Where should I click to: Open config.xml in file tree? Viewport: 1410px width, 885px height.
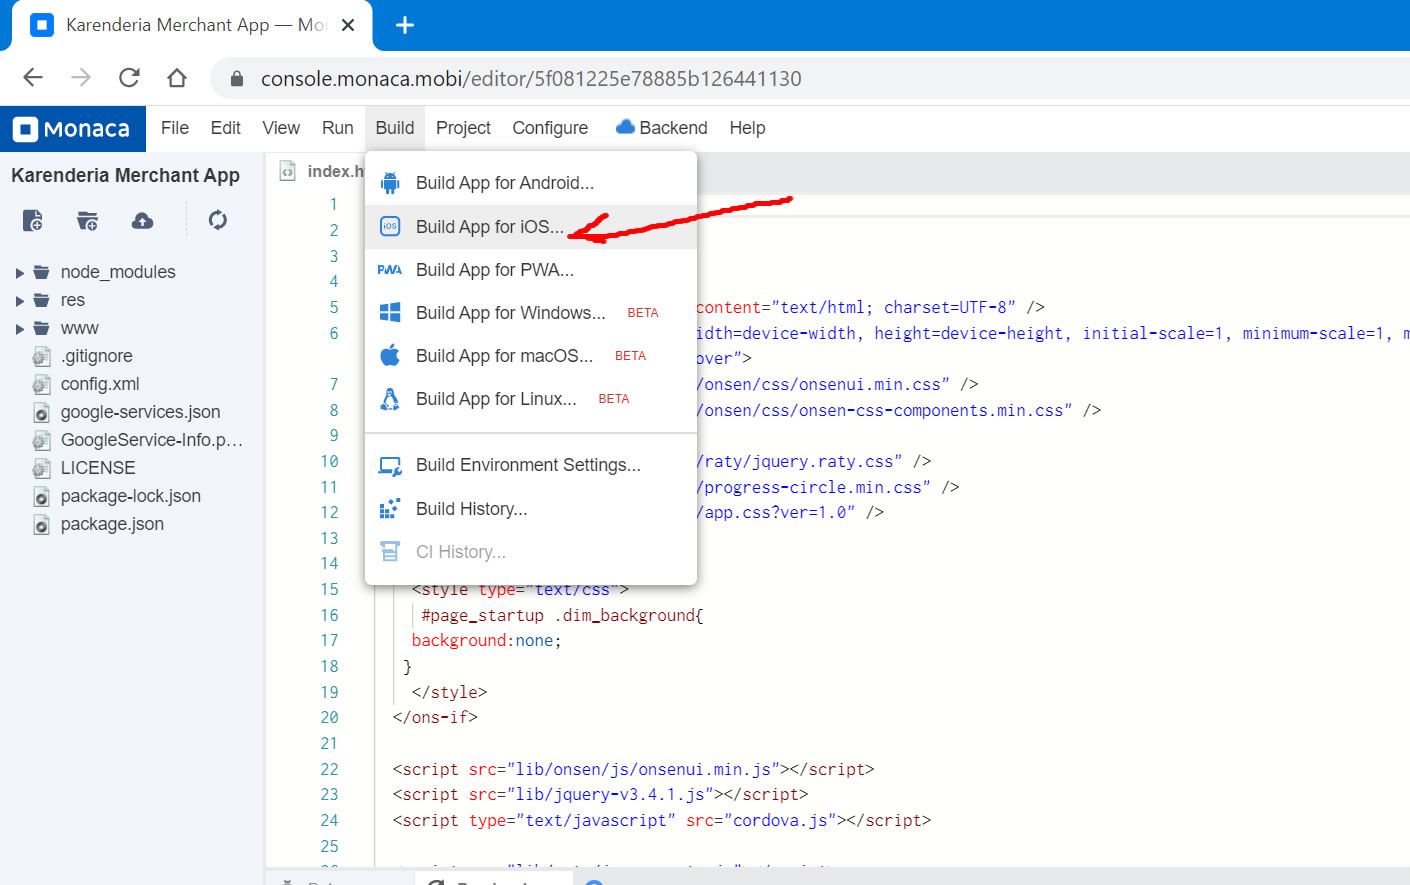pyautogui.click(x=99, y=384)
